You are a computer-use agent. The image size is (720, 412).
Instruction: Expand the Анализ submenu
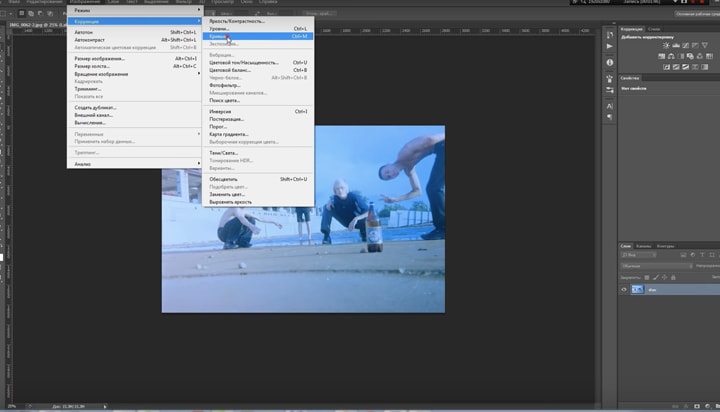[135, 164]
